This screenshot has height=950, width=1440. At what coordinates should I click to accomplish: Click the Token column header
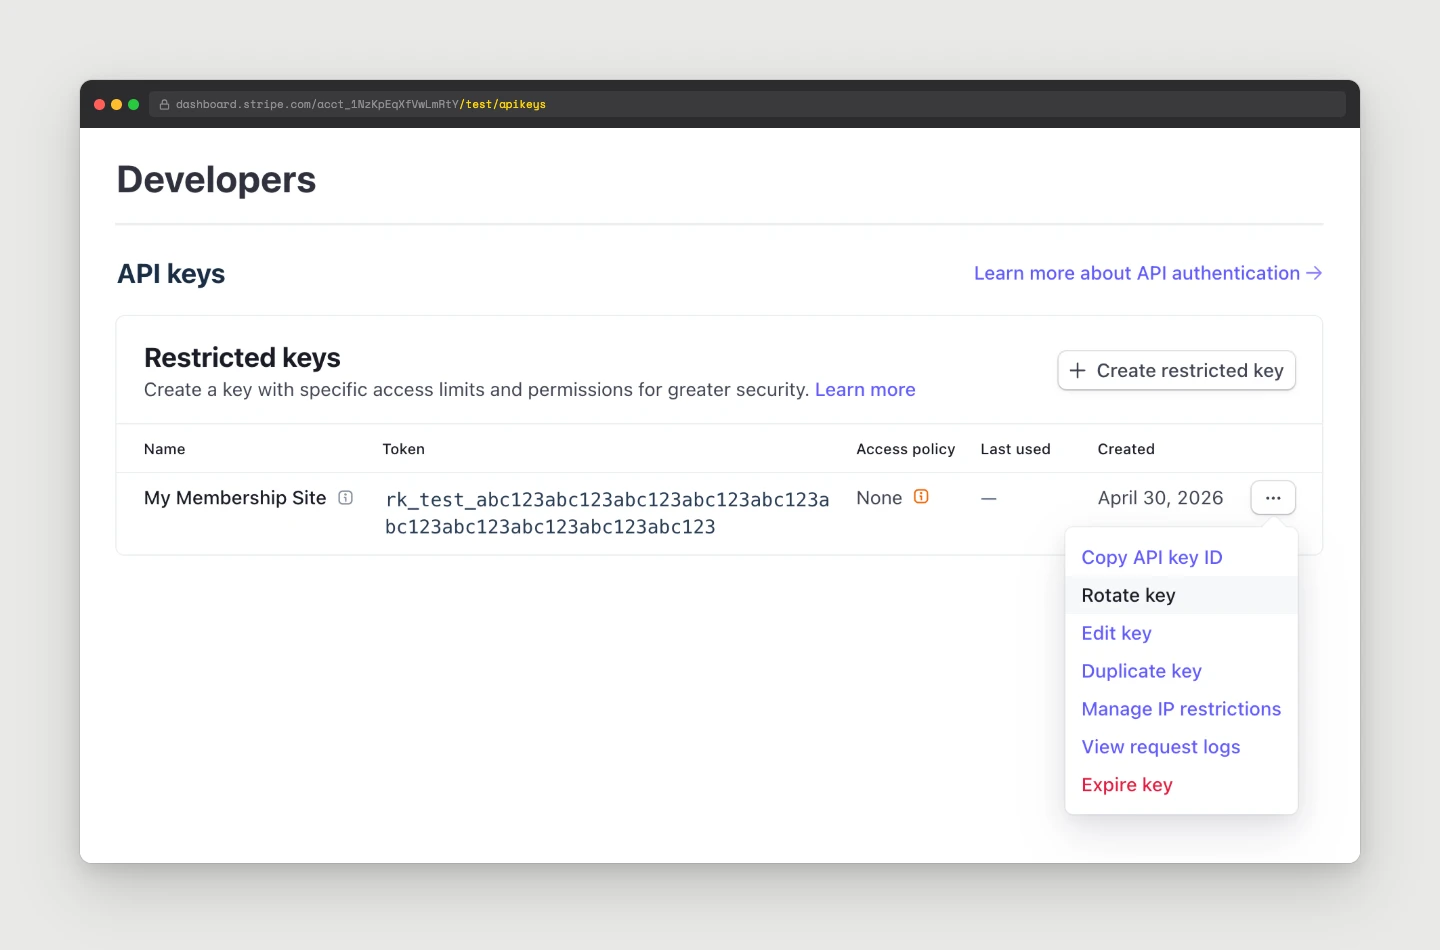click(x=403, y=449)
